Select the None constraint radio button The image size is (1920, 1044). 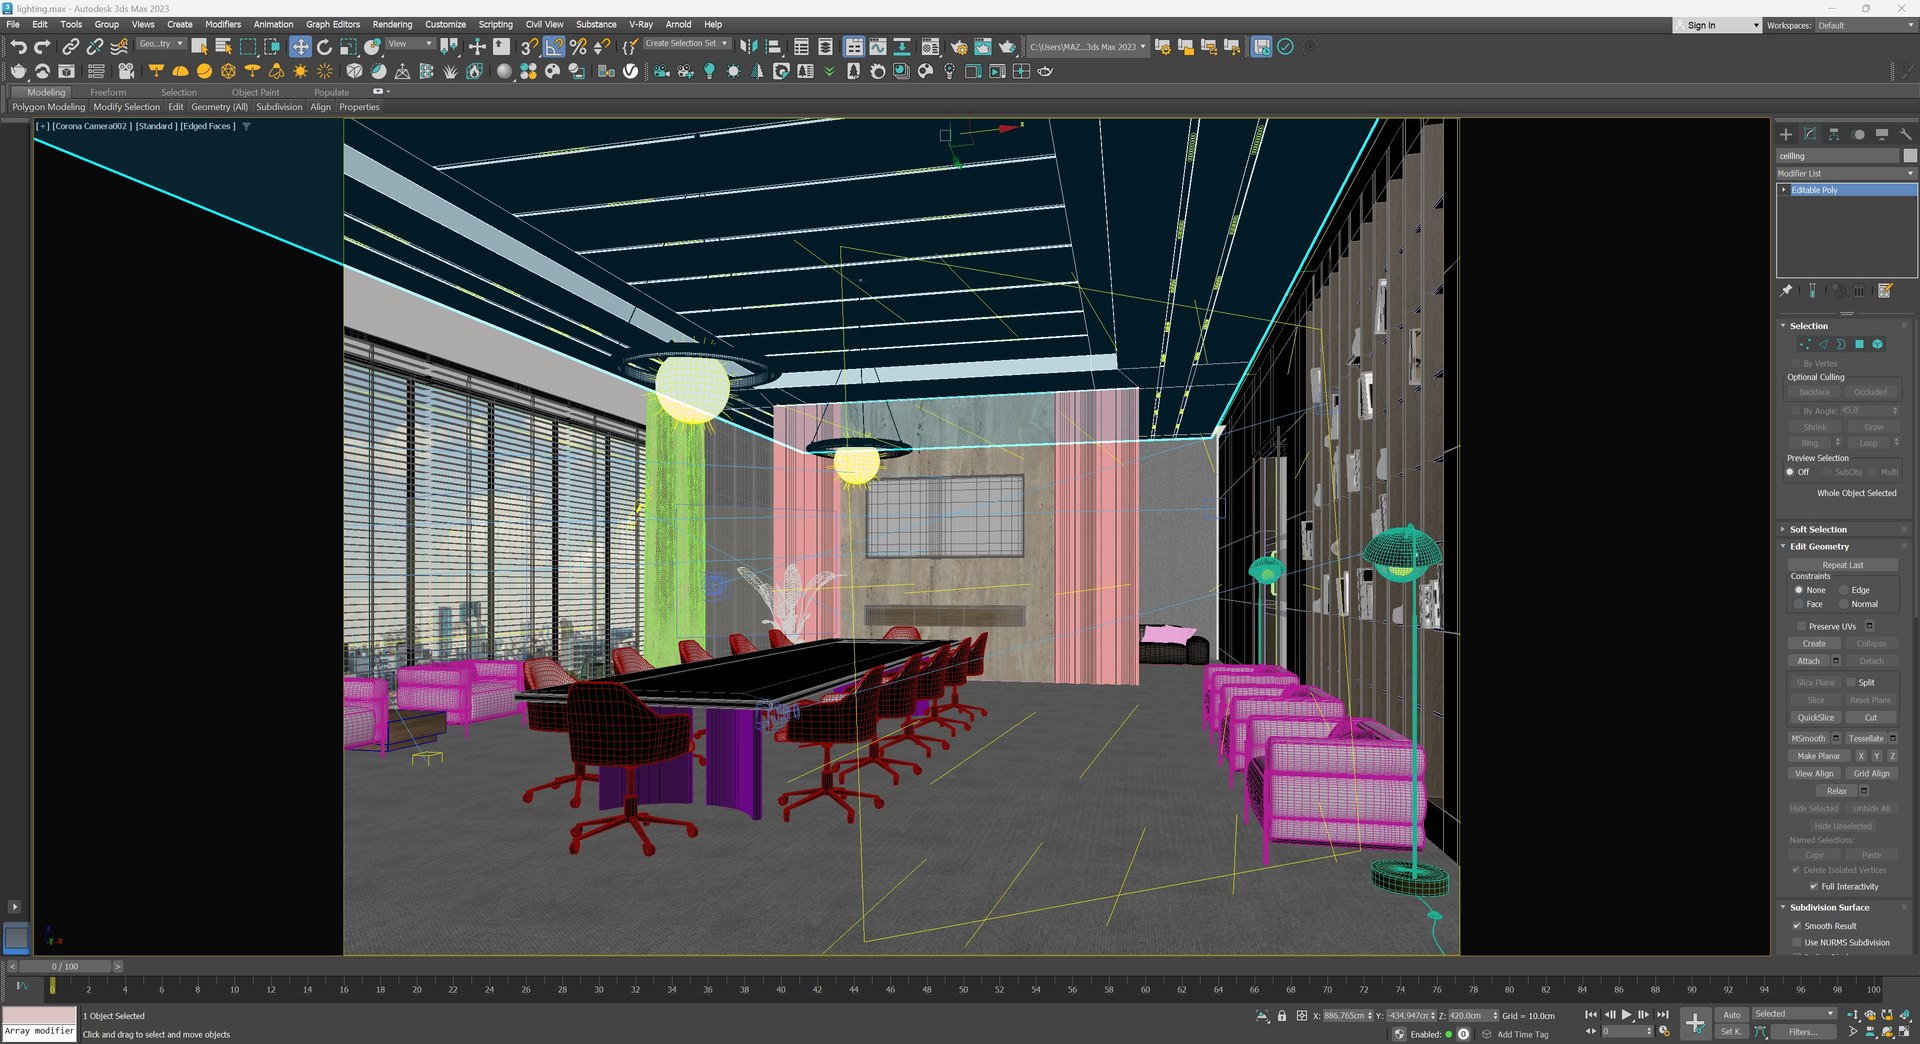(x=1799, y=590)
